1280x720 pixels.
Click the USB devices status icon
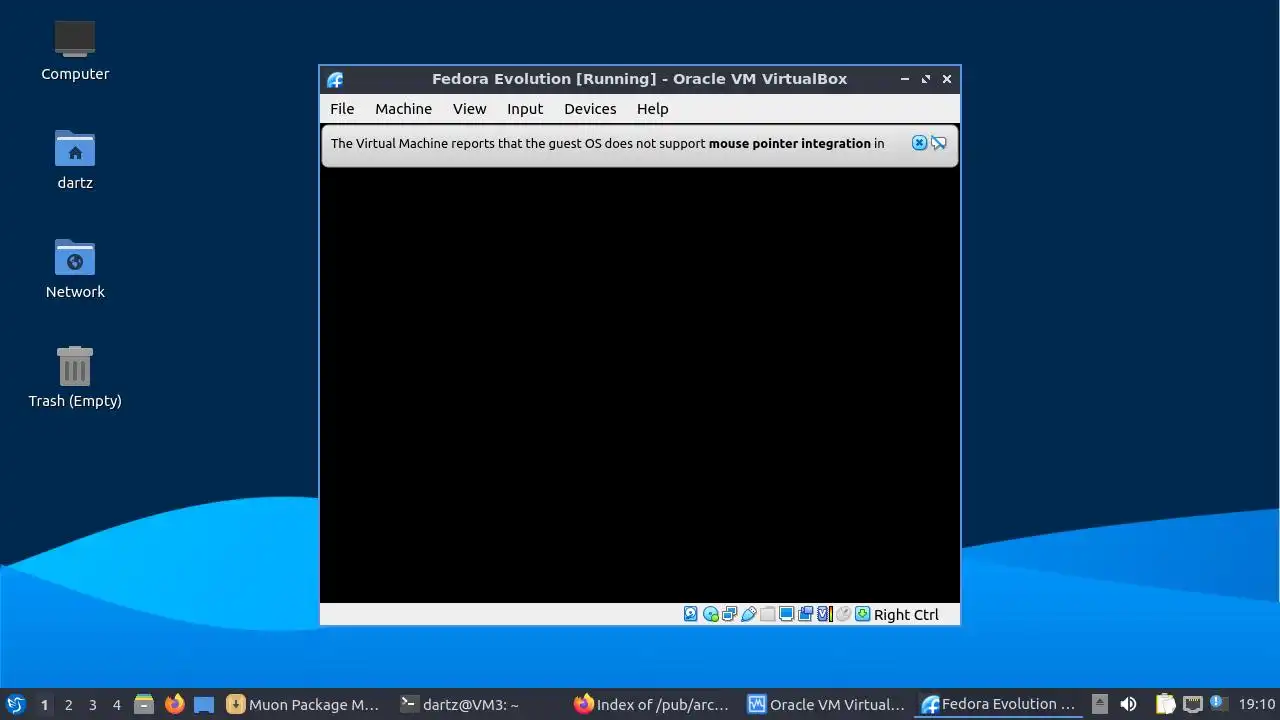pos(748,614)
